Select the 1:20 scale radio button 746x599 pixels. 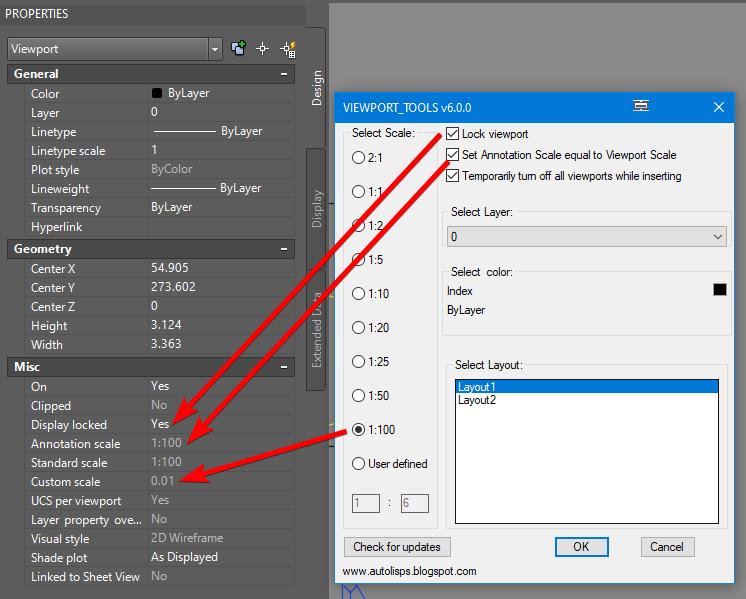(x=358, y=327)
